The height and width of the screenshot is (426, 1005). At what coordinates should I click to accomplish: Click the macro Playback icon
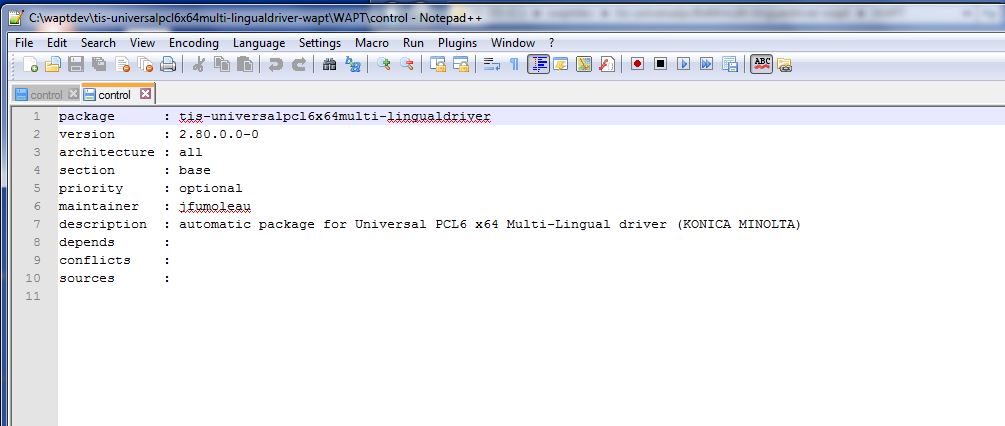683,64
